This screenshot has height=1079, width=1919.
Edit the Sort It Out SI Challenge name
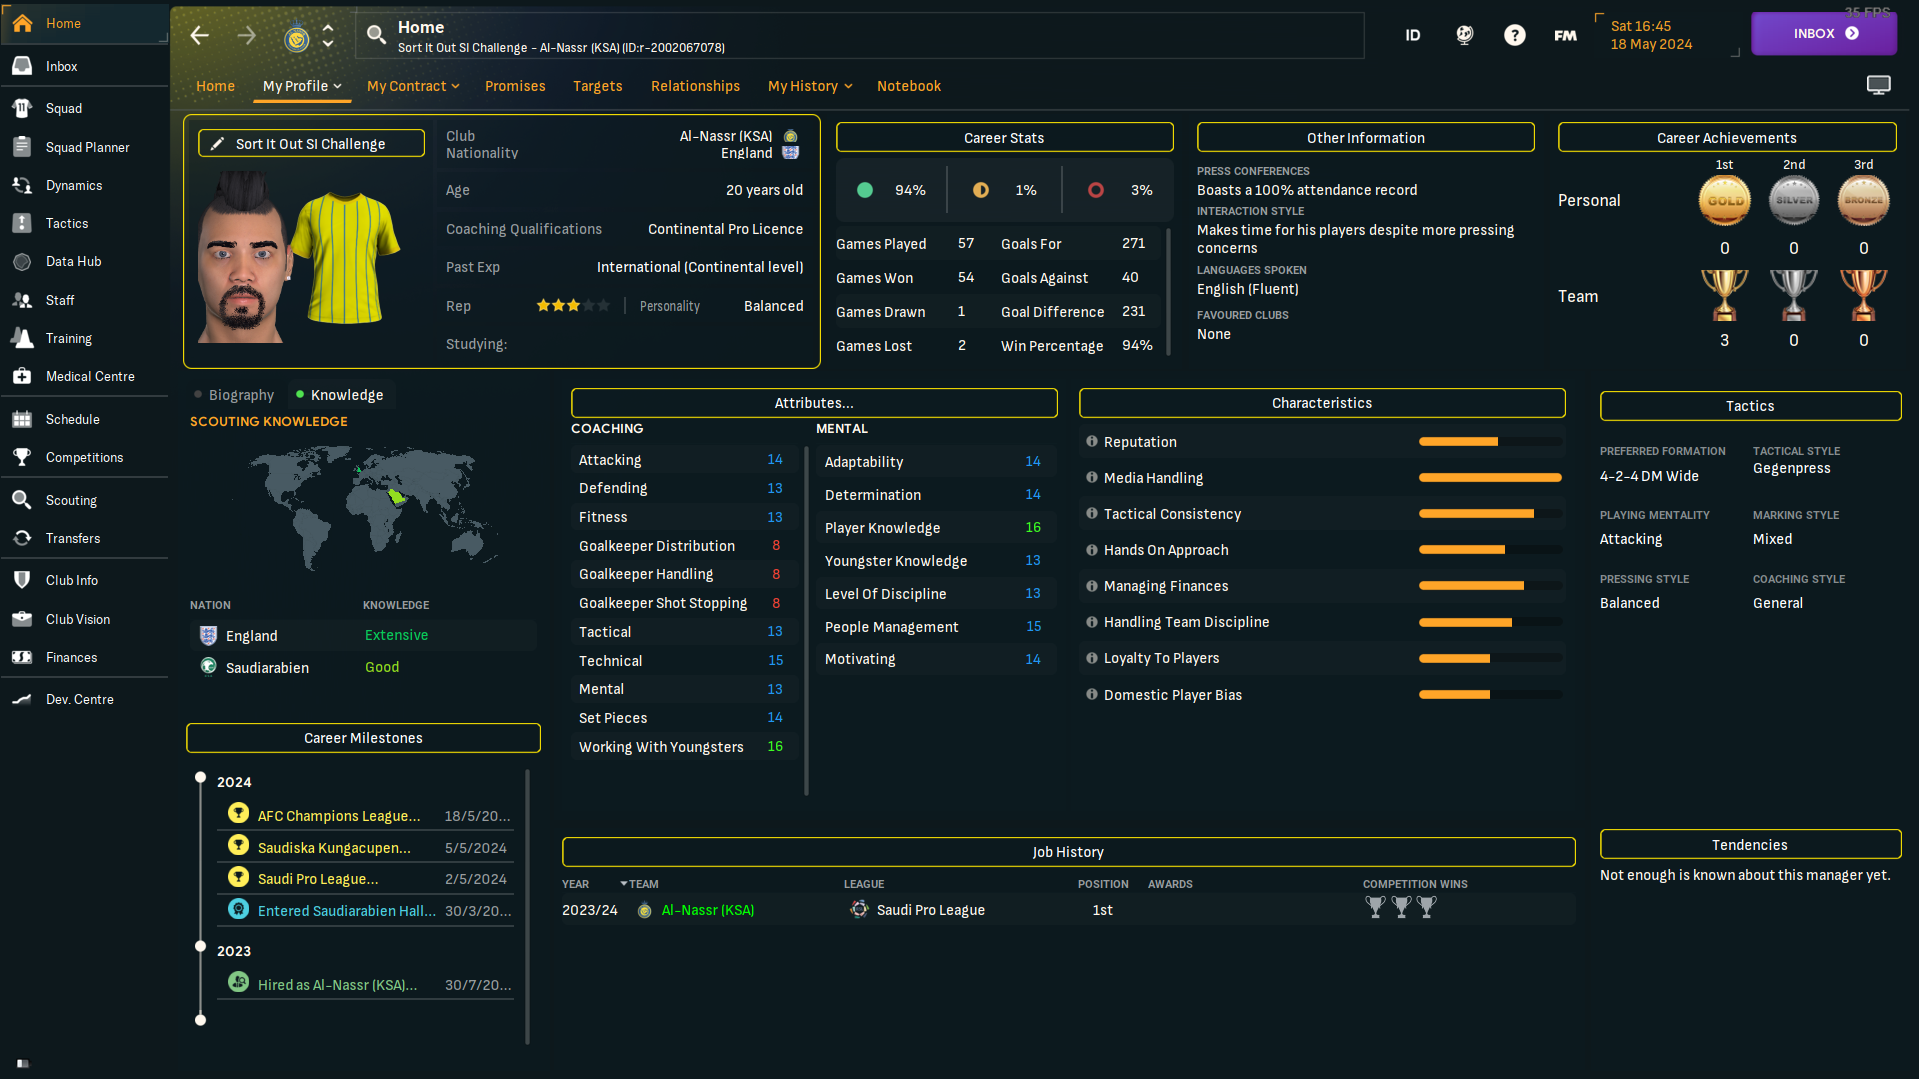coord(311,144)
